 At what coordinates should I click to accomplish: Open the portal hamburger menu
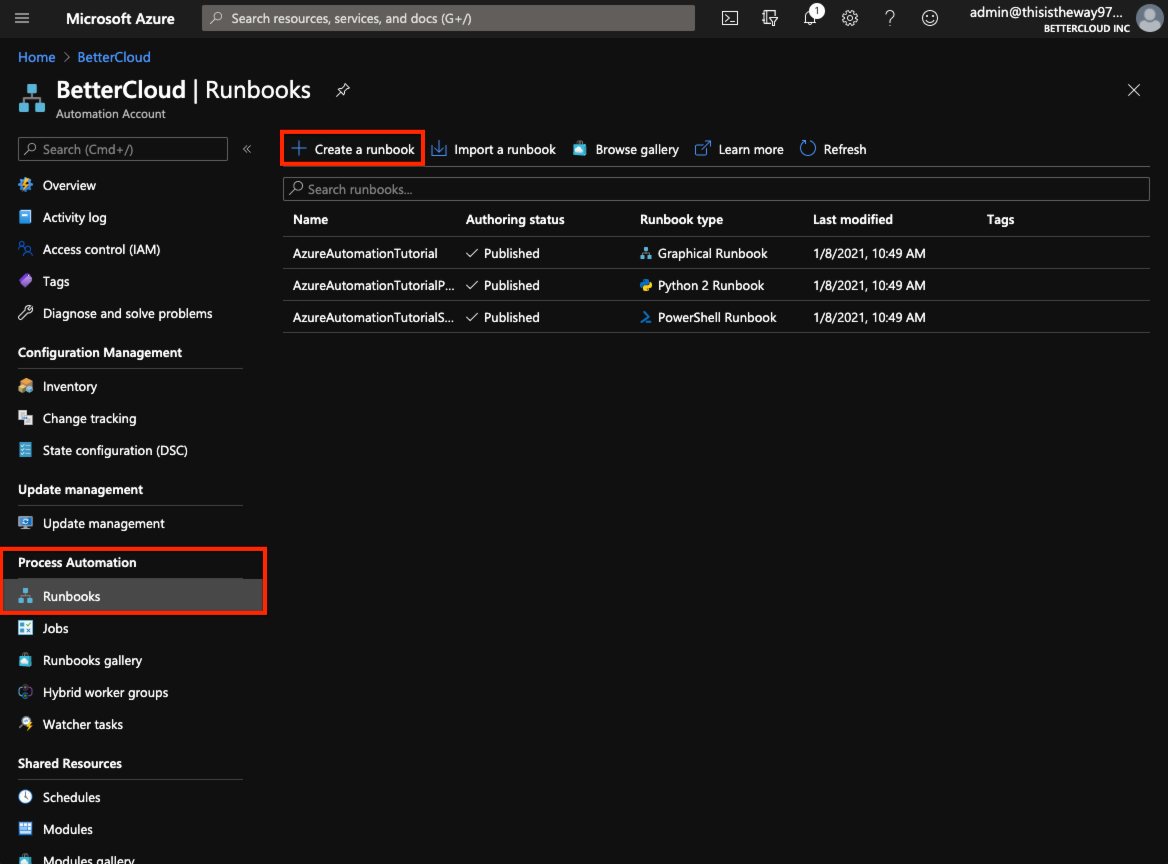[22, 17]
